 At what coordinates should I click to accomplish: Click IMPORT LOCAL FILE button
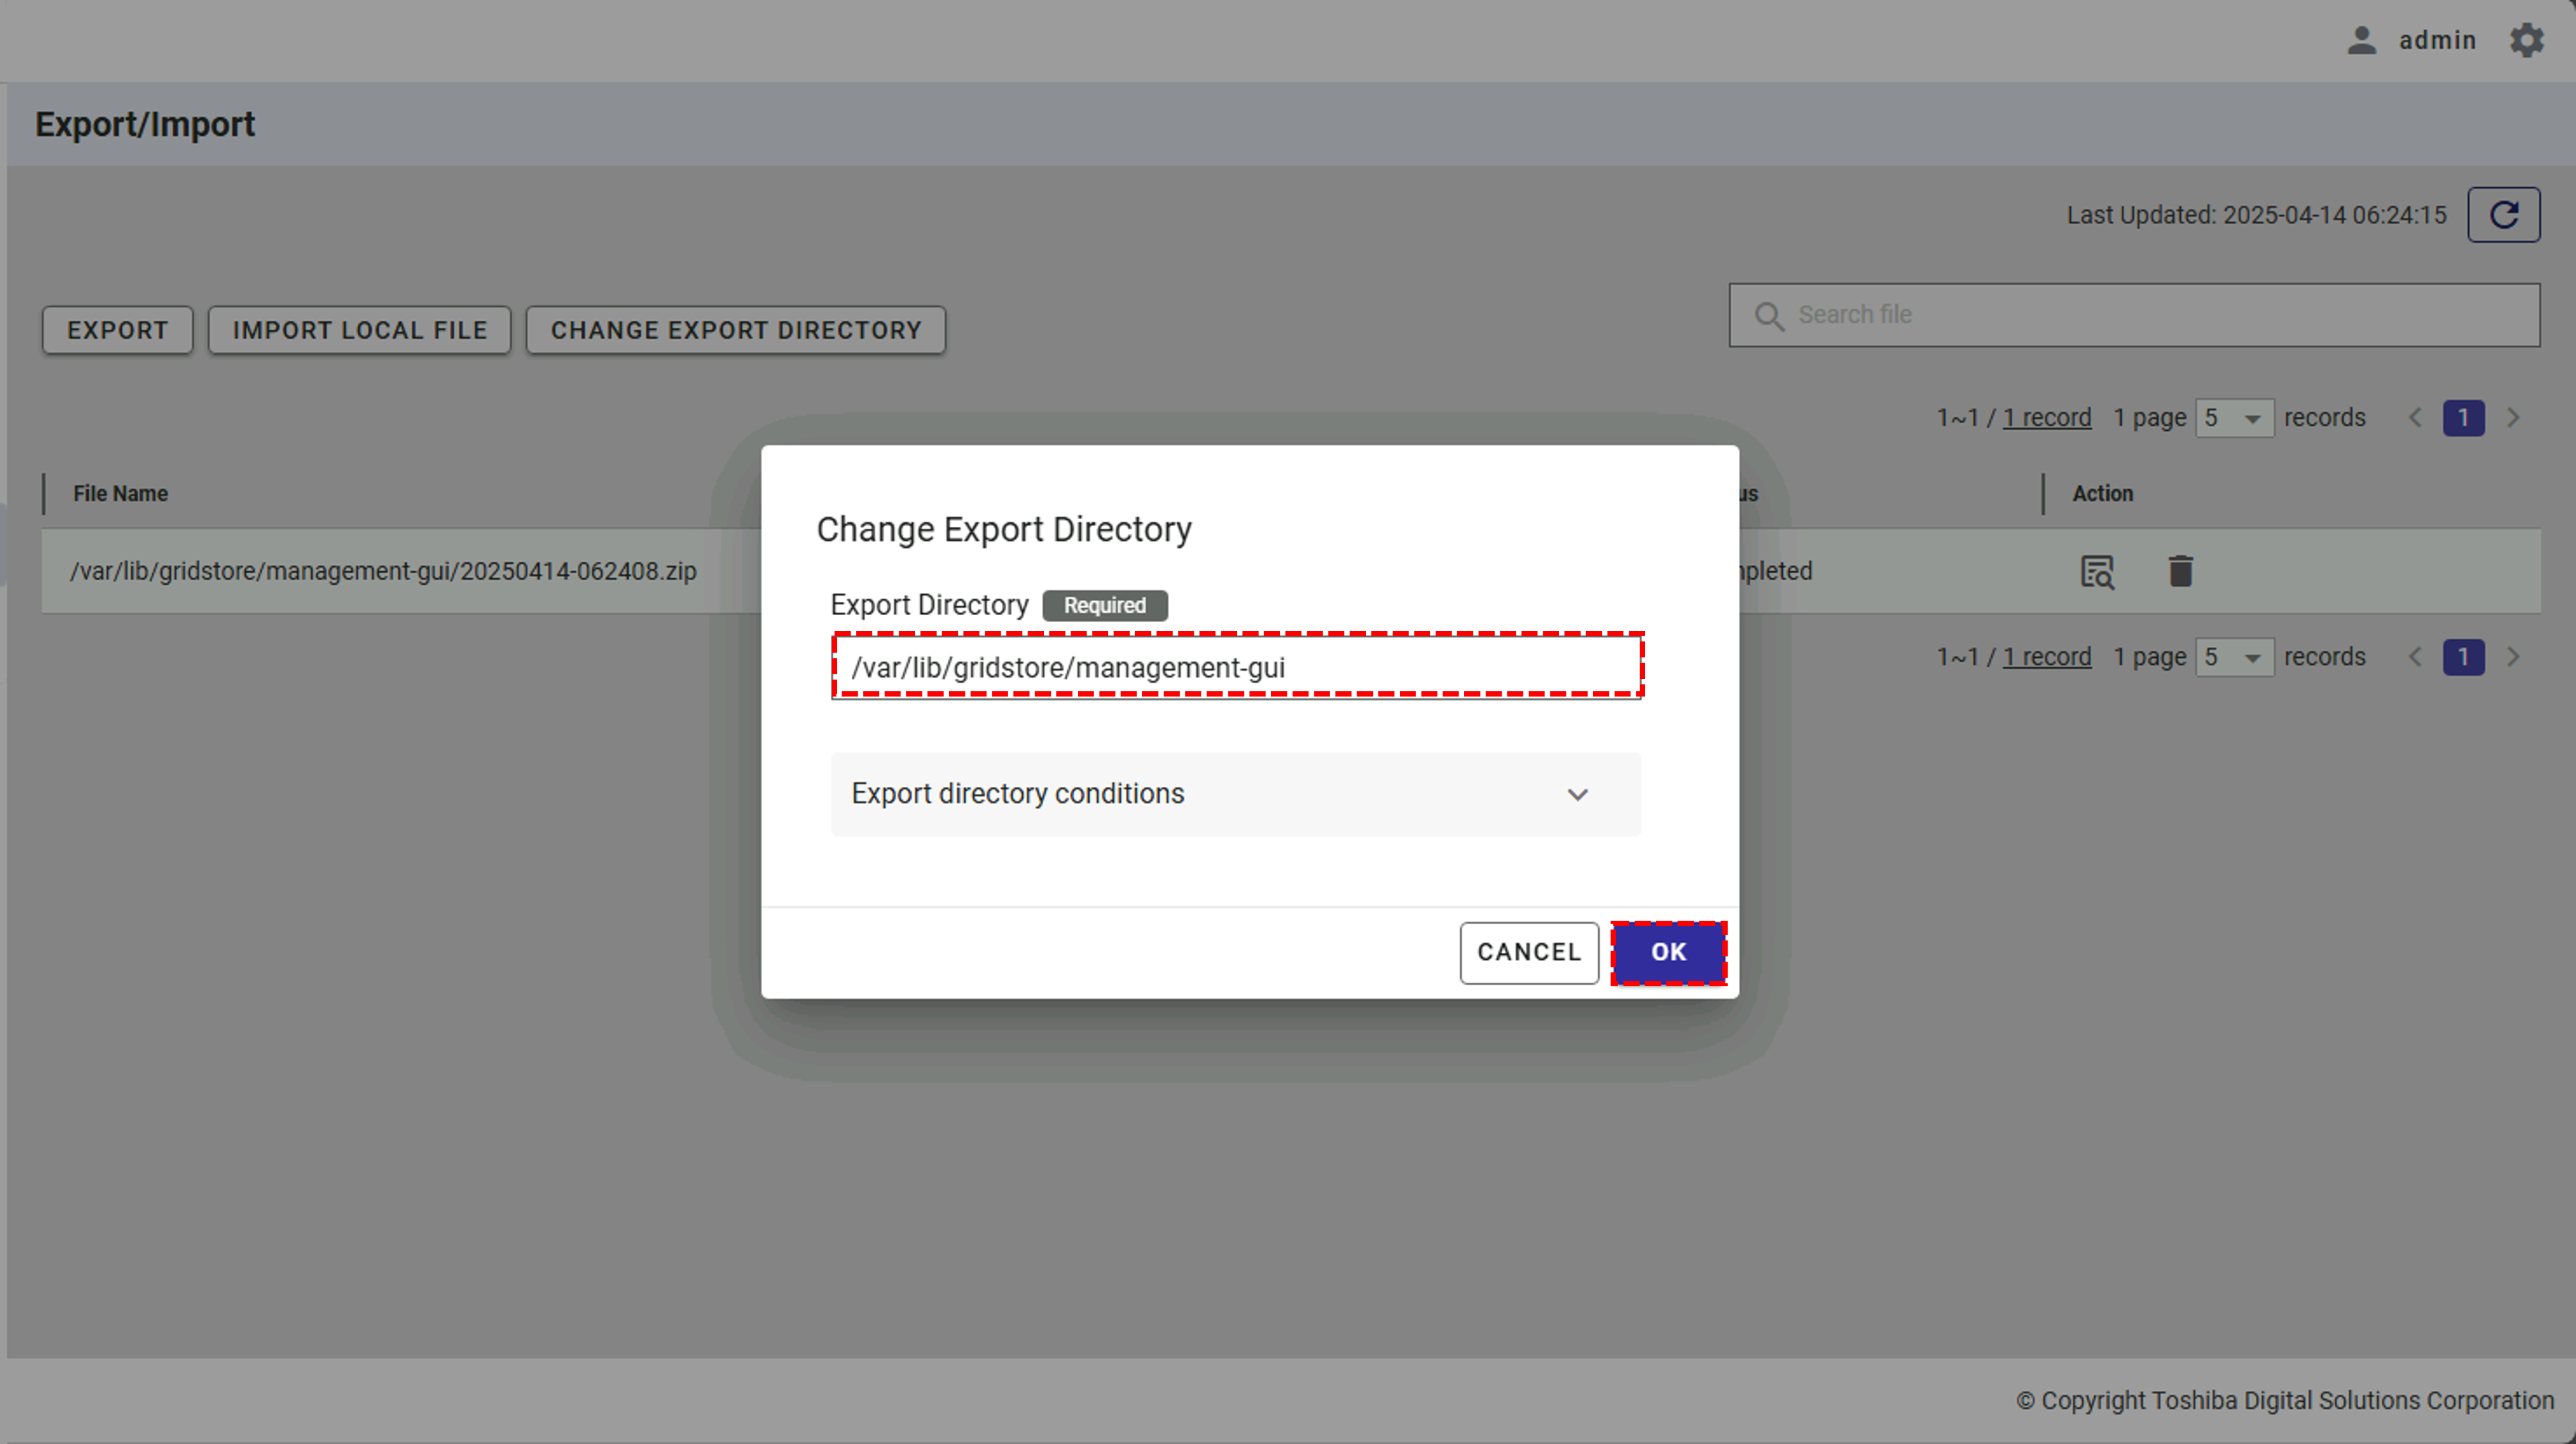pyautogui.click(x=359, y=330)
